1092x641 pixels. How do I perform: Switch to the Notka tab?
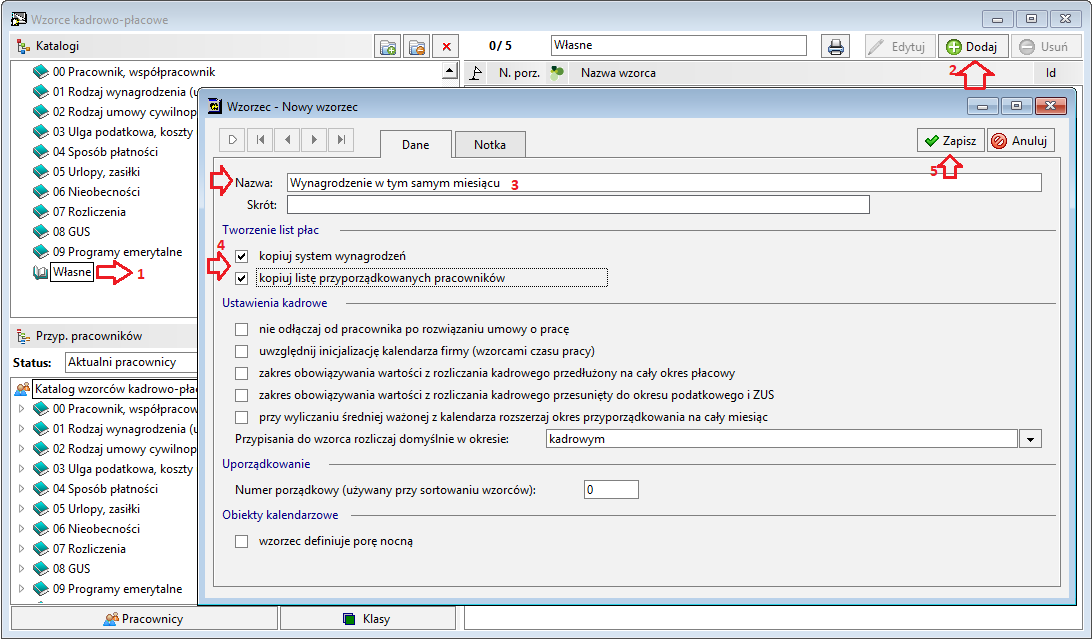click(x=490, y=145)
